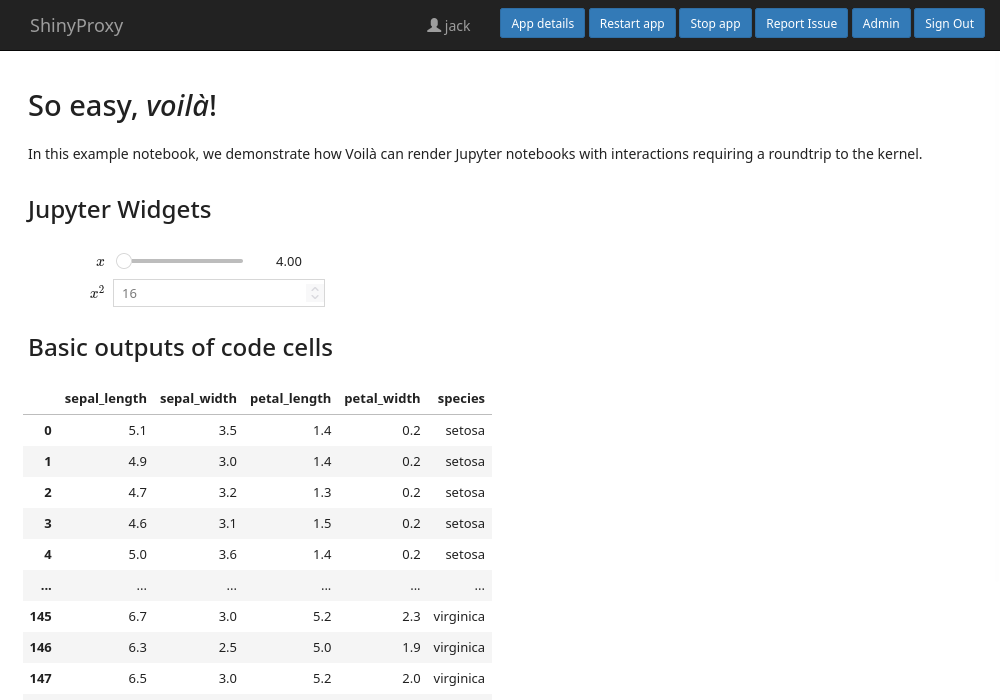Sign Out of ShinyProxy

(x=949, y=24)
